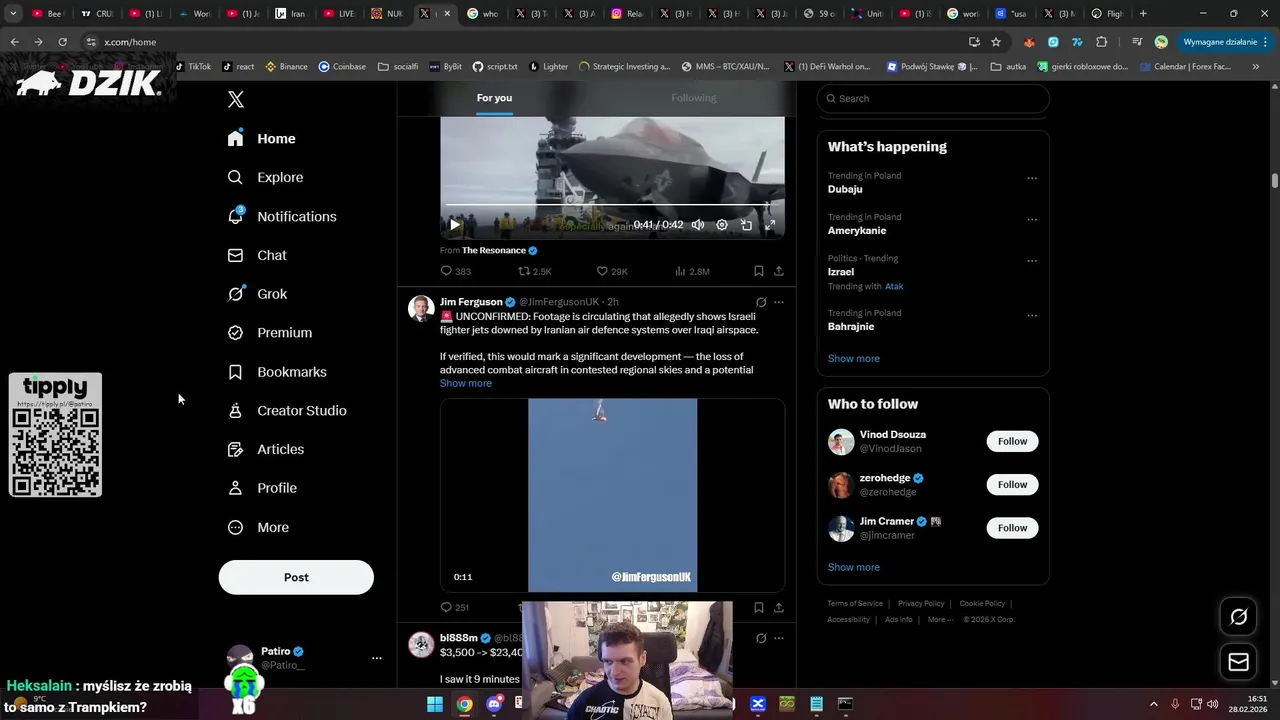Open the footer More dropdown

[x=940, y=620]
